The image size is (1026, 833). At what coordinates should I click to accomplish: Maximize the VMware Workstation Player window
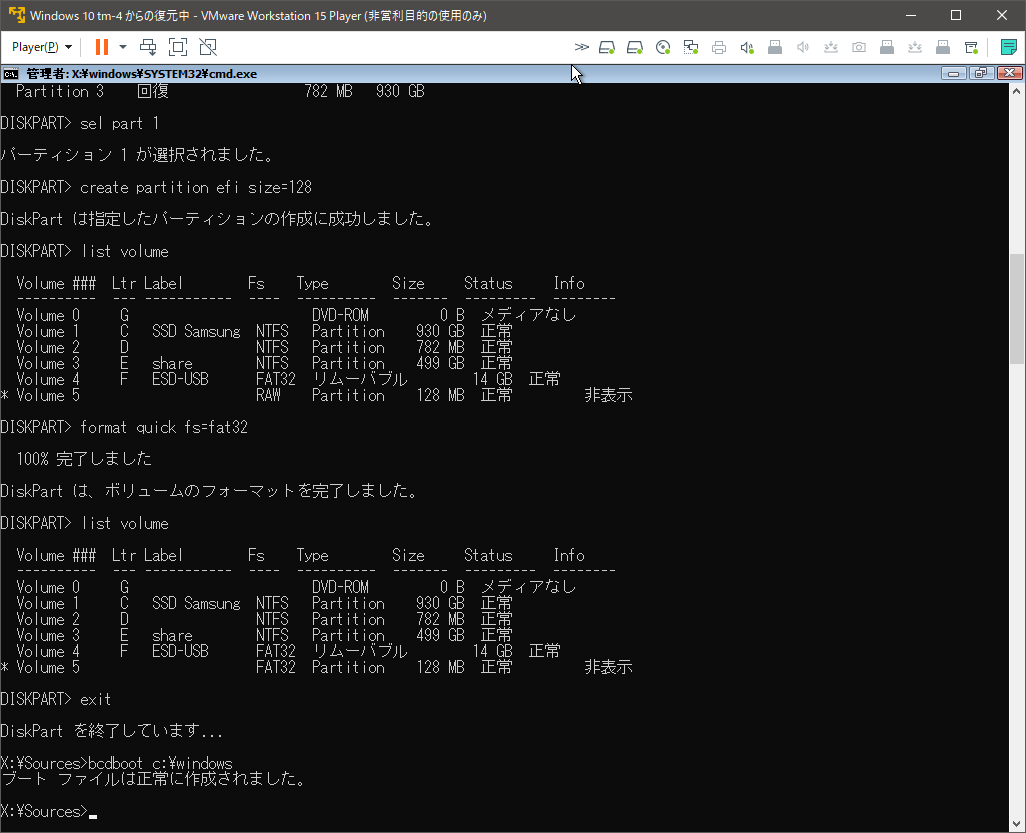(x=956, y=15)
